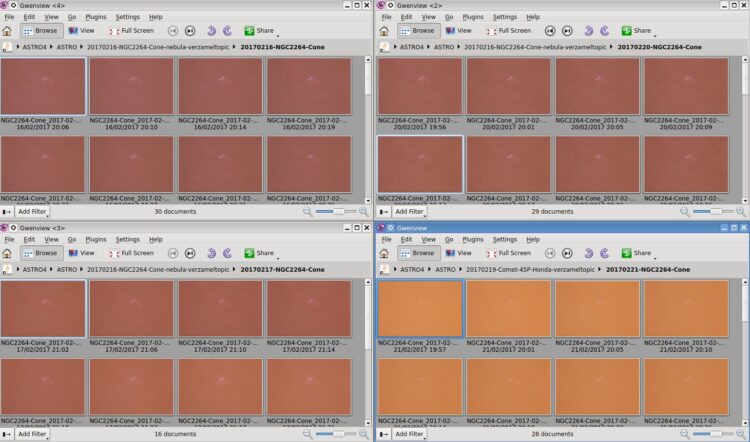Go to next image in Gwenview <2> toolbar
750x442 pixels.
pyautogui.click(x=567, y=31)
